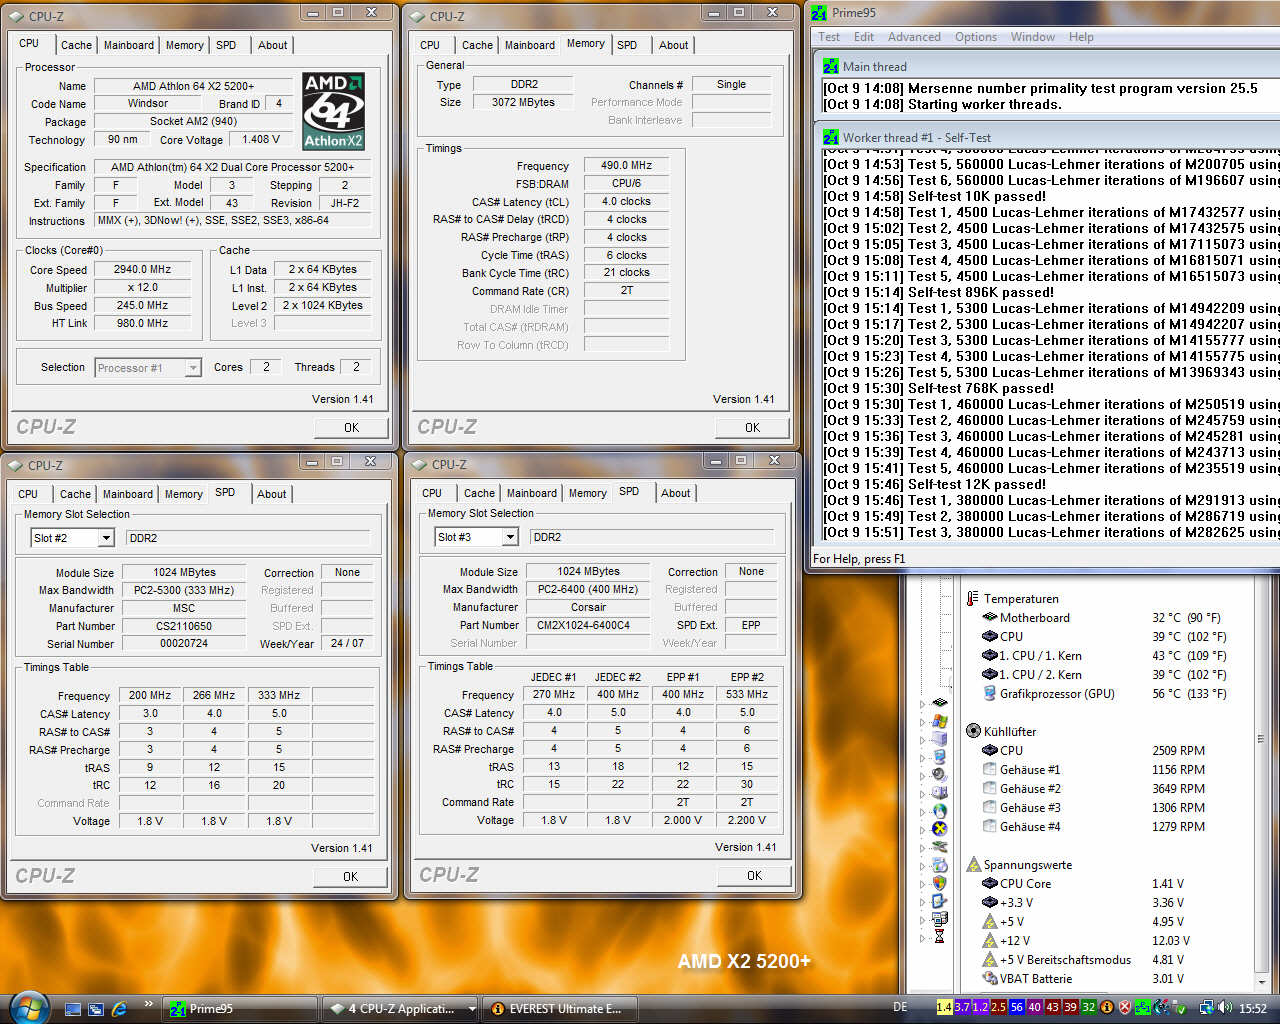Click the orange EVEREST info tray icon

[x=1107, y=1007]
